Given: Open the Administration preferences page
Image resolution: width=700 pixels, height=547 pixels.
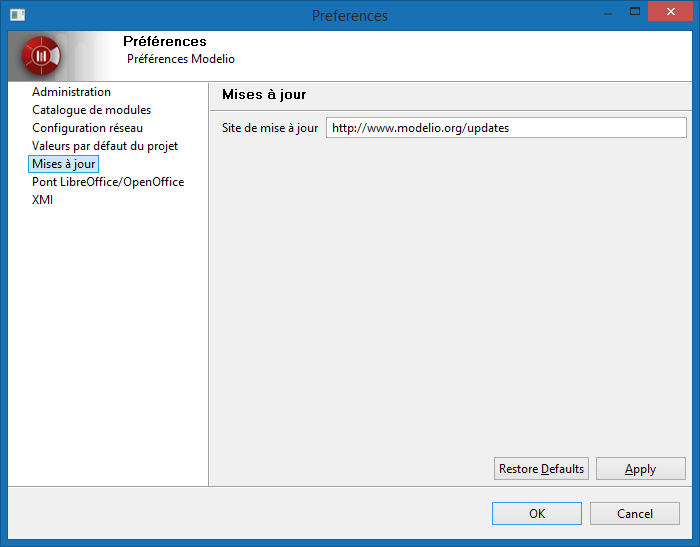Looking at the screenshot, I should pos(71,92).
